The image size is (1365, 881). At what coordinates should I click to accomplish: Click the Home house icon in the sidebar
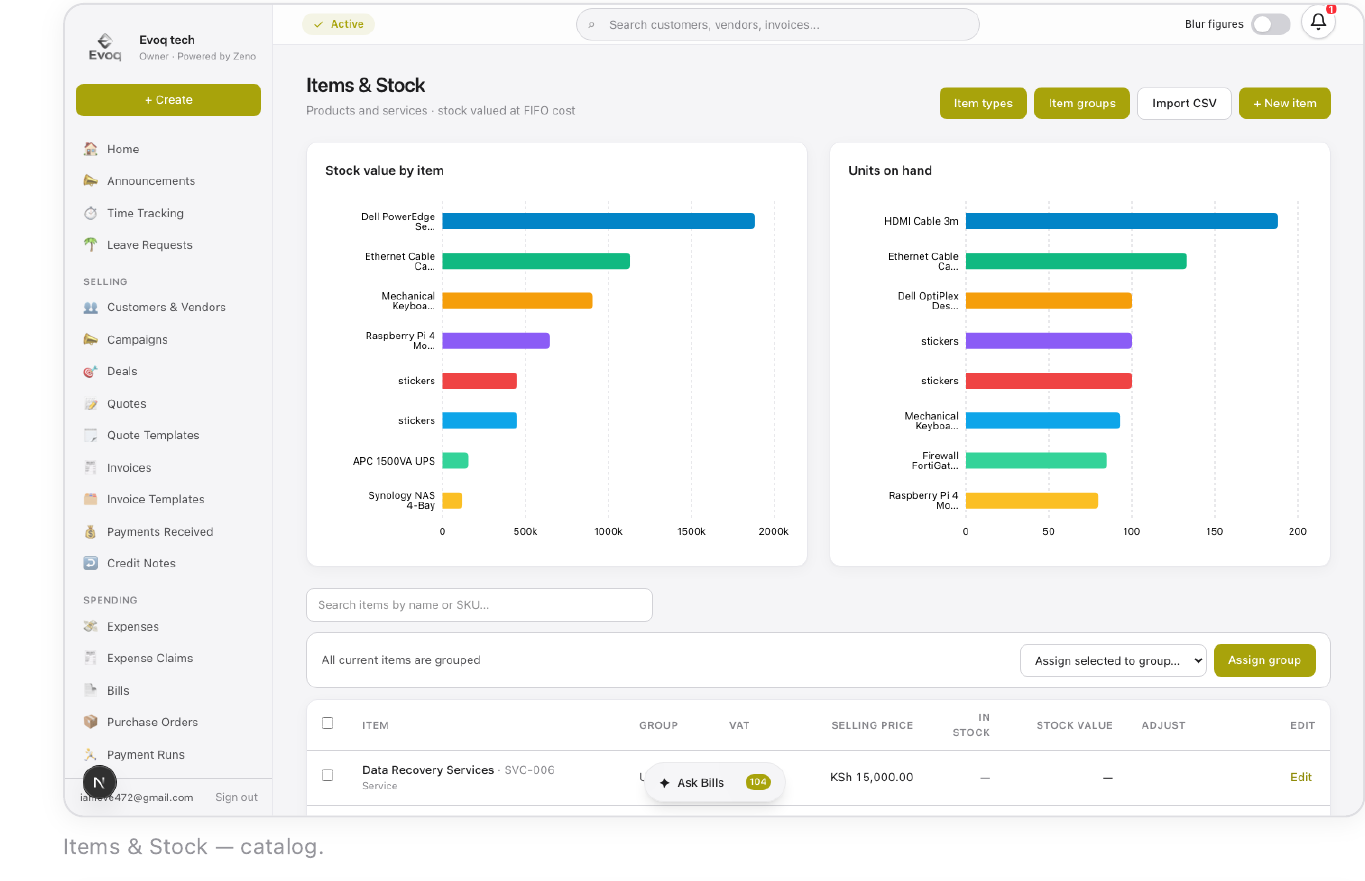(x=91, y=149)
